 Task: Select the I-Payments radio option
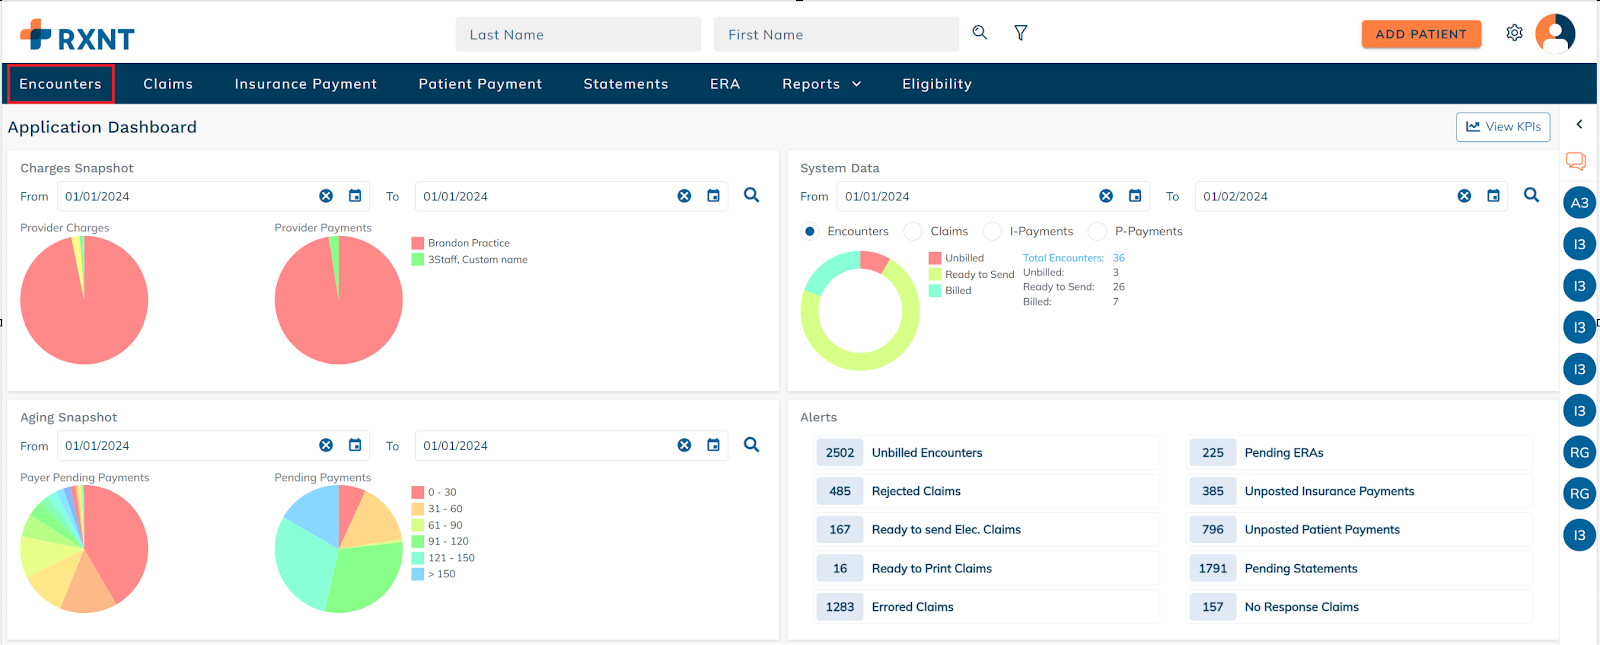[992, 231]
